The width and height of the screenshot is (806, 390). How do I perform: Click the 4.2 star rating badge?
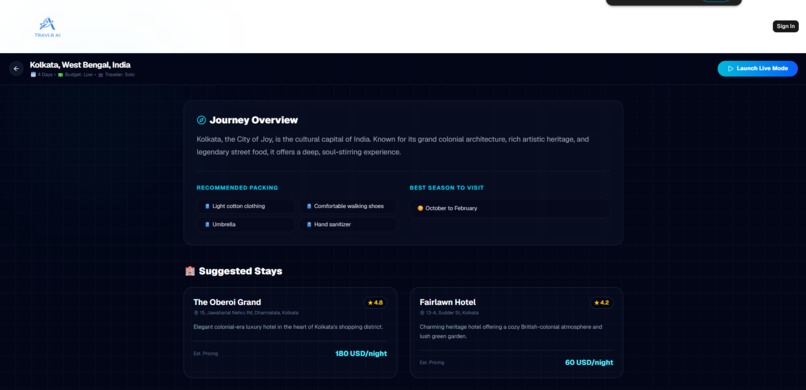601,303
